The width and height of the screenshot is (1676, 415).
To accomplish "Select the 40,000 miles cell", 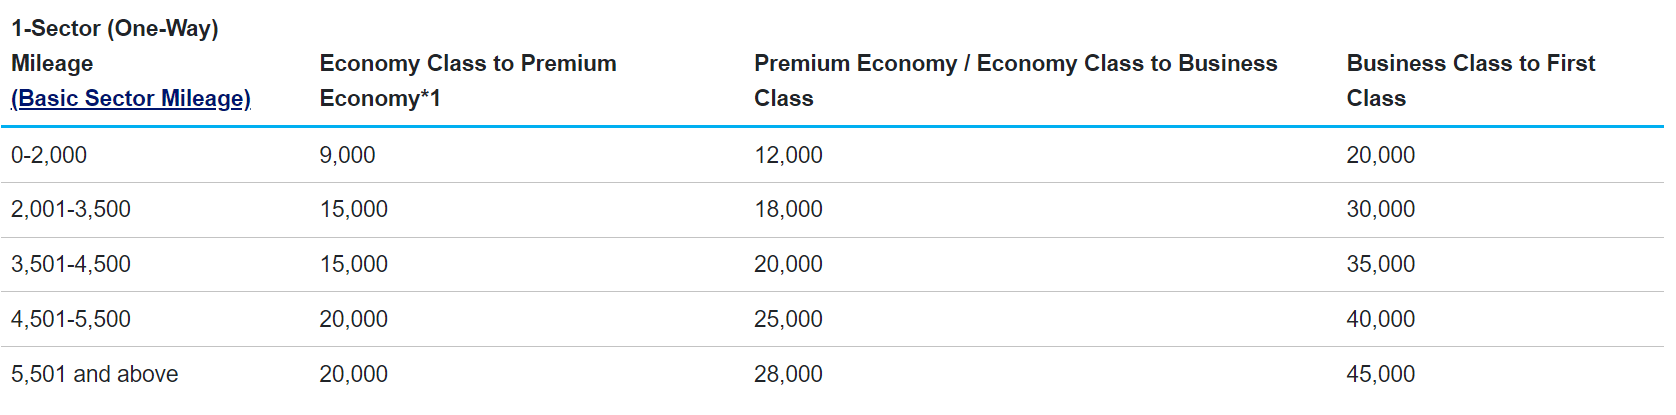I will [1380, 319].
